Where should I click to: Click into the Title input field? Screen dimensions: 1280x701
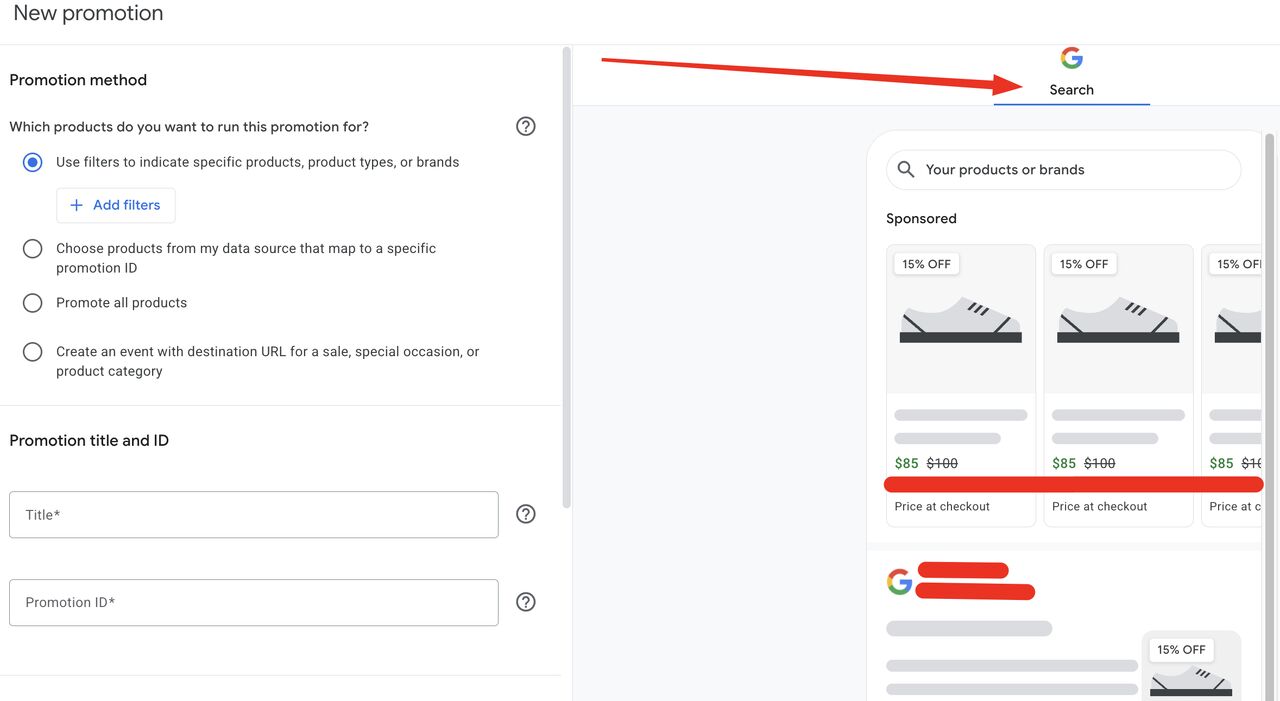tap(254, 515)
